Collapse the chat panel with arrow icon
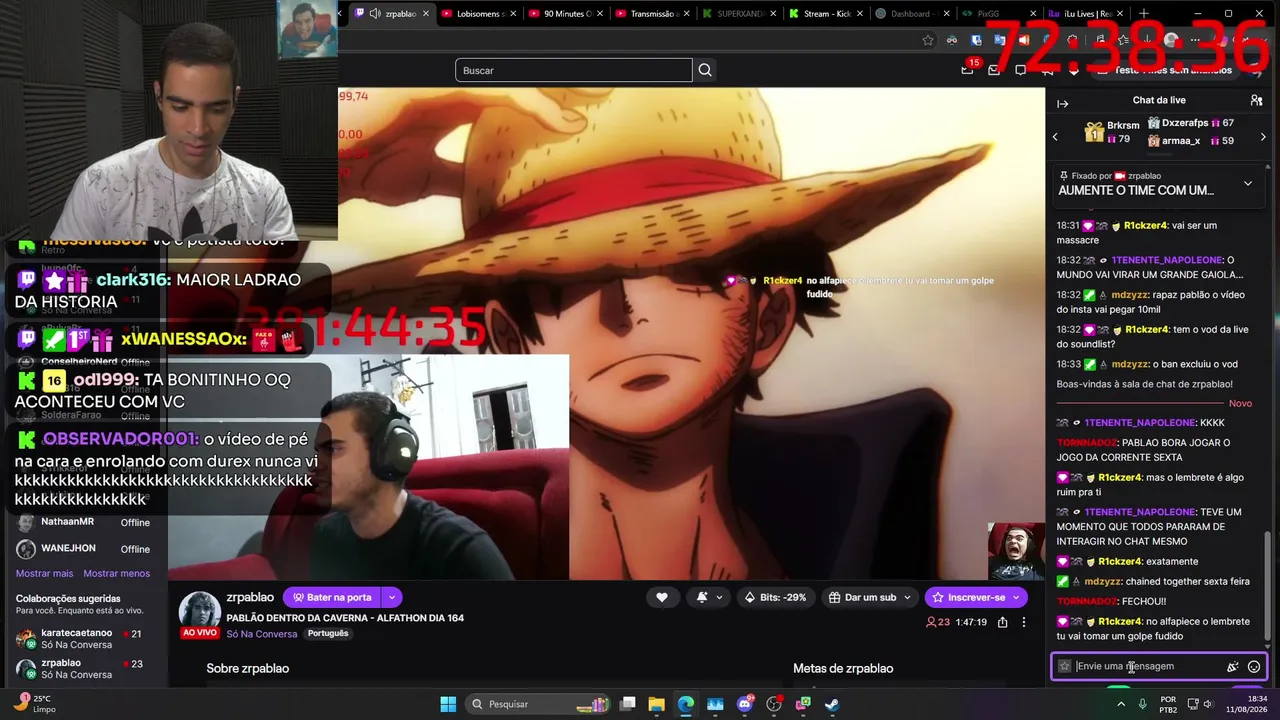 1063,103
